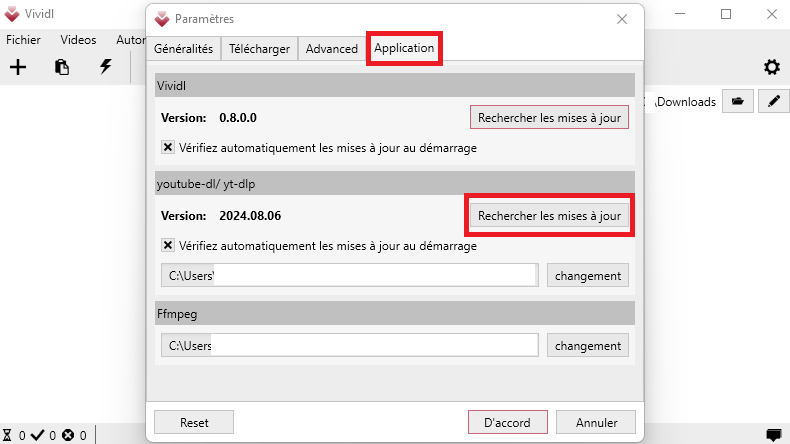Click the hourglass pending counter icon

click(x=7, y=435)
